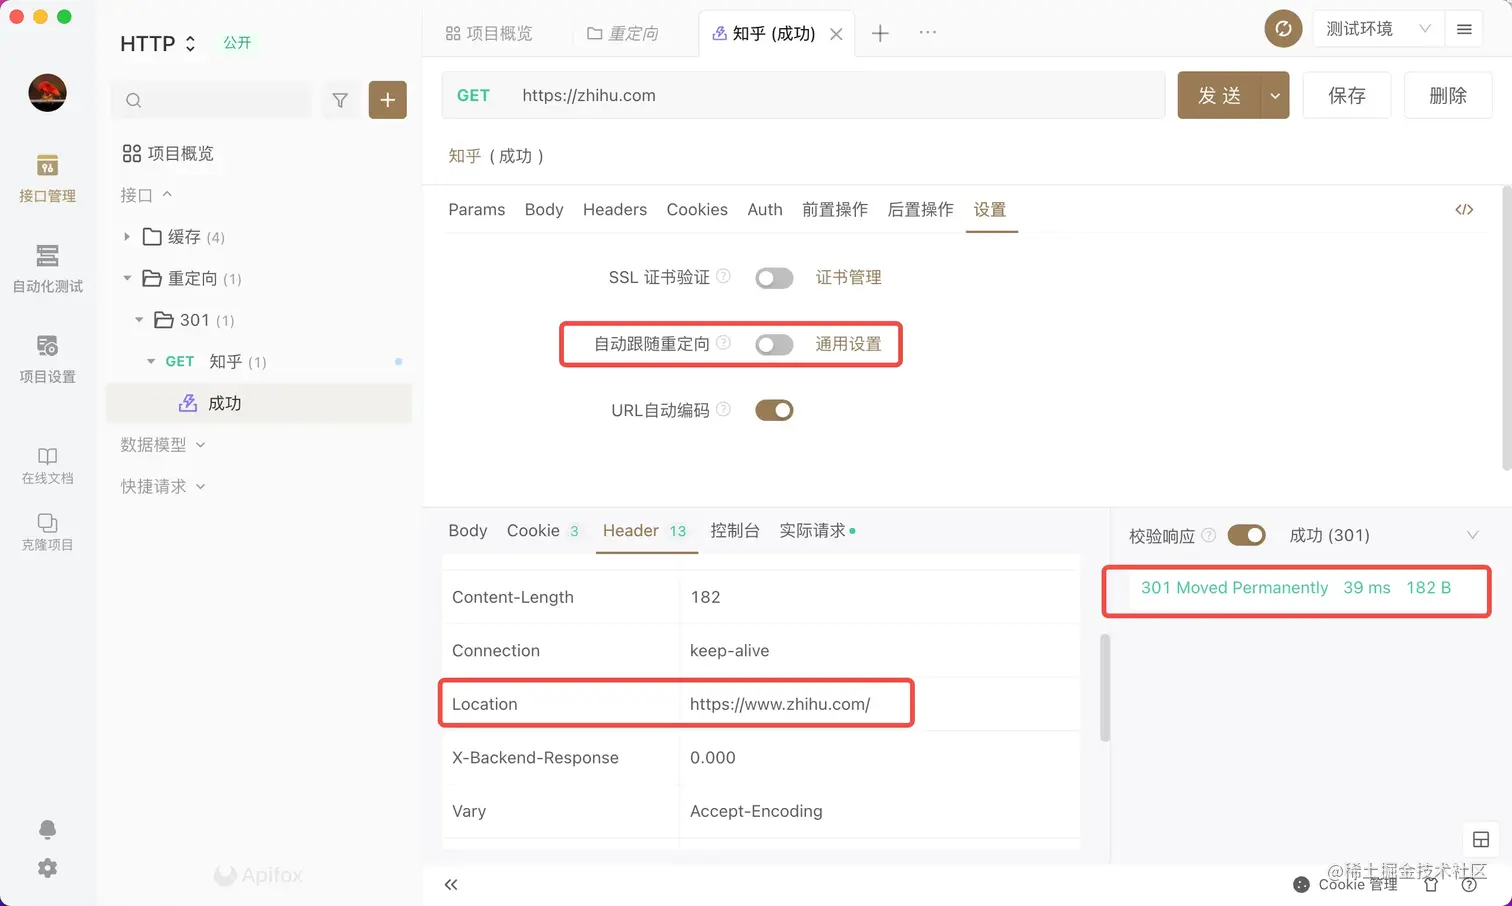
Task: Expand the 快捷请求 section
Action: 163,487
